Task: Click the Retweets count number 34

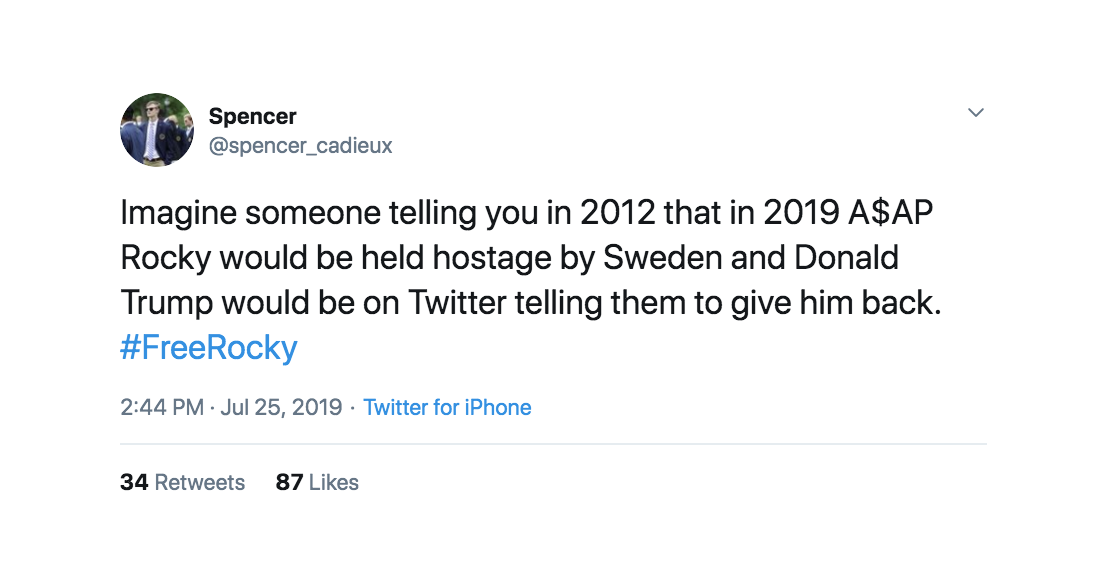Action: (x=134, y=482)
